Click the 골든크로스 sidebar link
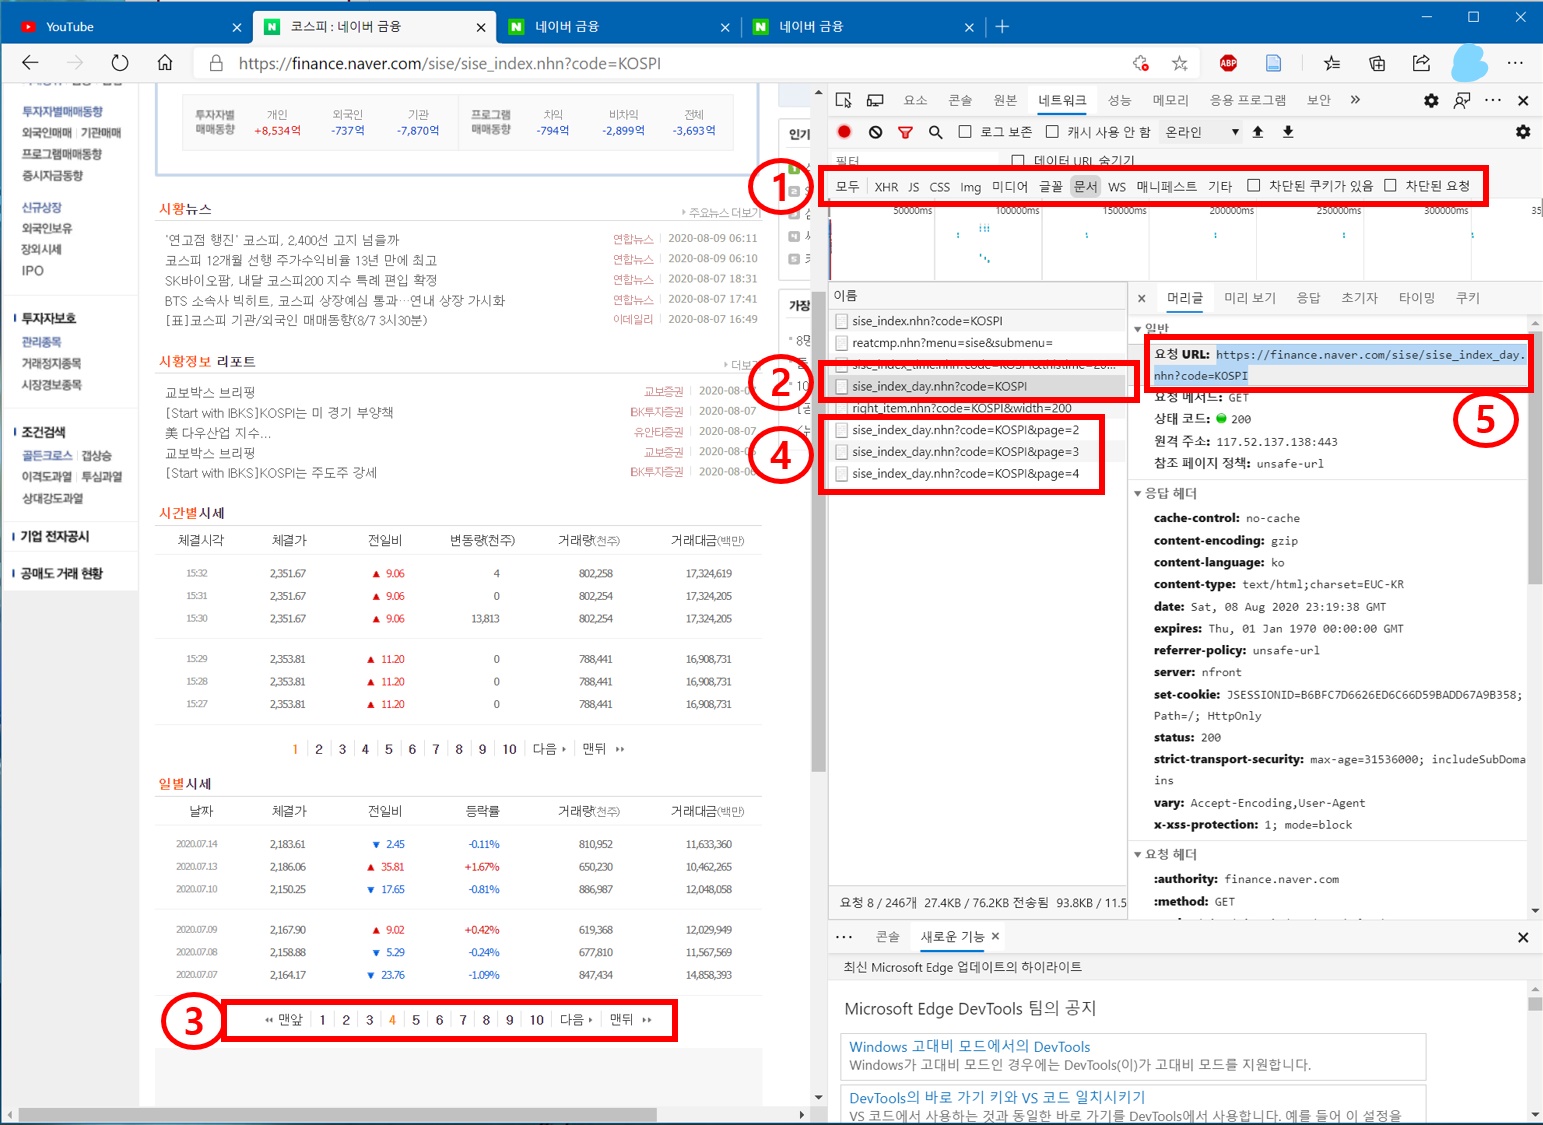Screen dimensions: 1543x1125 (x=47, y=455)
